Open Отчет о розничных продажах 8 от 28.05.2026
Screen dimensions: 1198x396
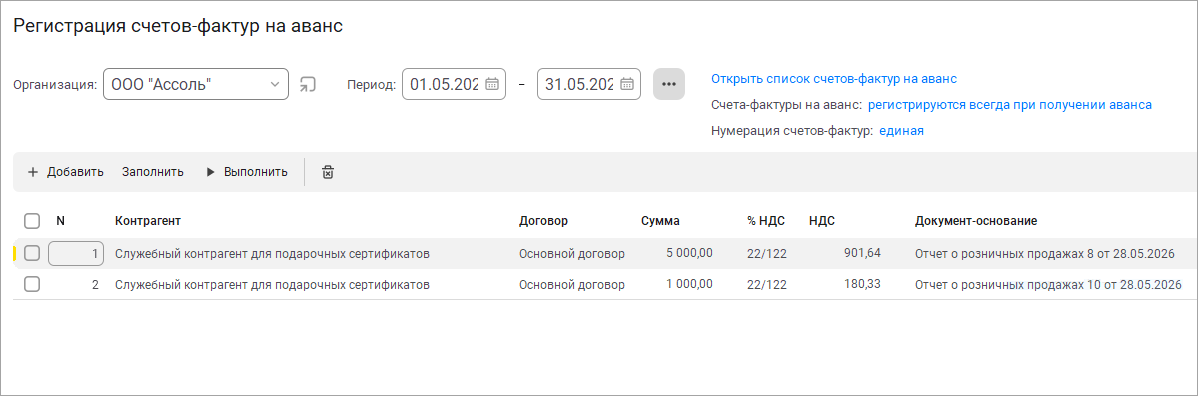[1044, 254]
